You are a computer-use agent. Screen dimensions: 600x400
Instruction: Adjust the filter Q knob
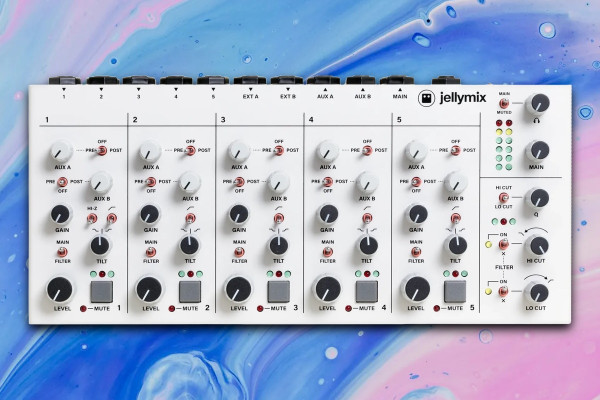(538, 198)
